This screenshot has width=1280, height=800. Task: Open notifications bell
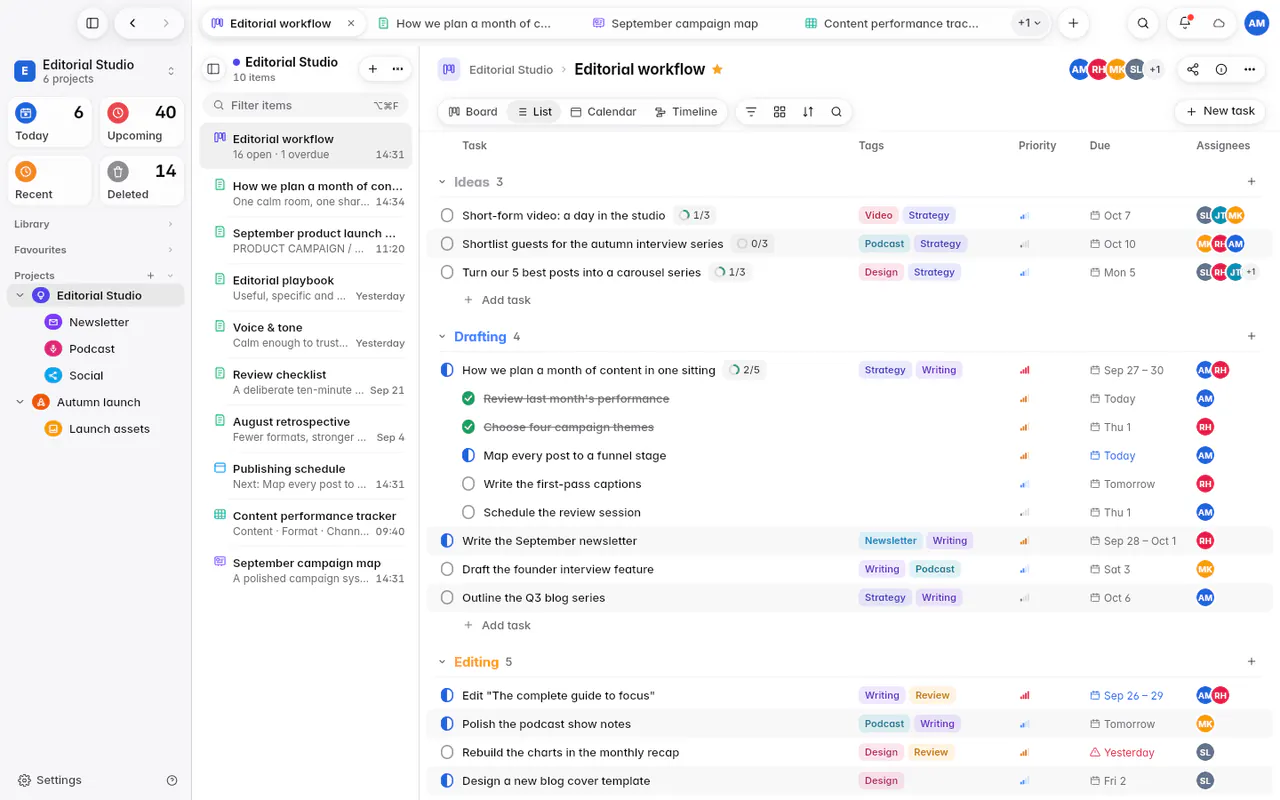click(1185, 23)
